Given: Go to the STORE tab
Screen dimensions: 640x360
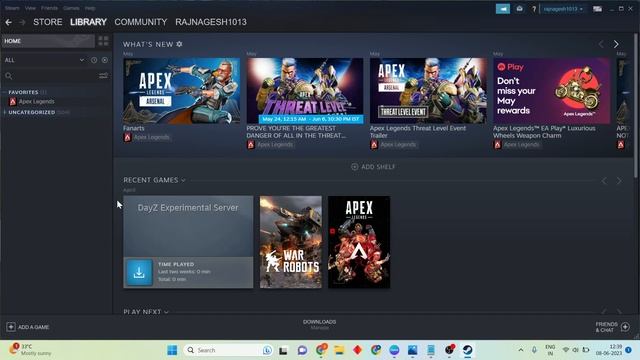Looking at the screenshot, I should pos(48,22).
